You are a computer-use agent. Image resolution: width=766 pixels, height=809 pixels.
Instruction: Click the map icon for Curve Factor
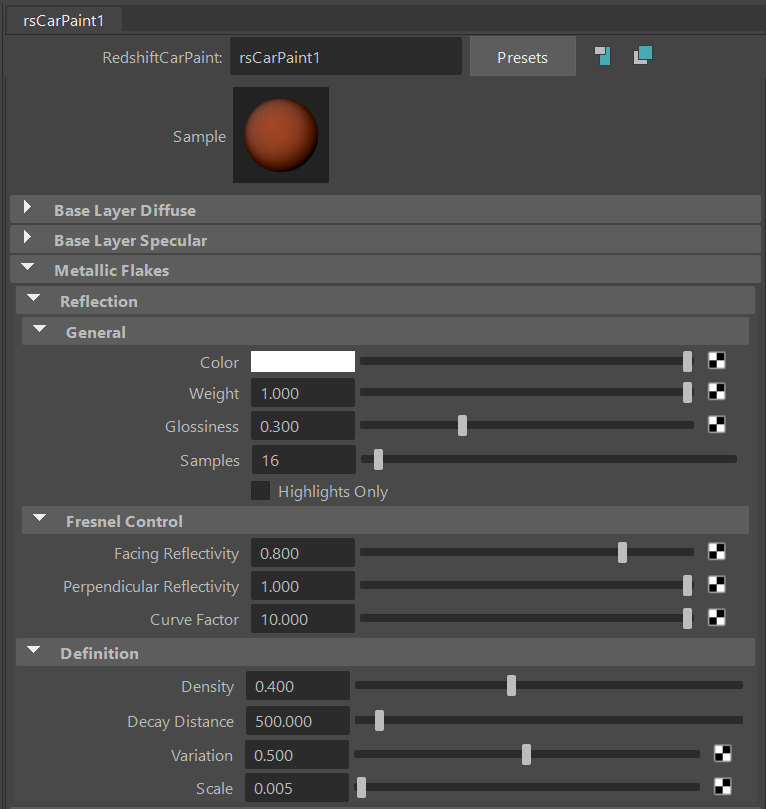click(x=716, y=618)
